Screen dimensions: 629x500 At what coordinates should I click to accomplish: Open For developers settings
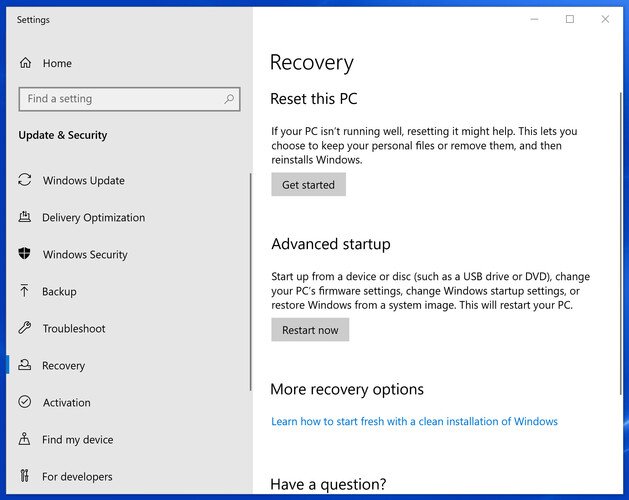(x=77, y=477)
